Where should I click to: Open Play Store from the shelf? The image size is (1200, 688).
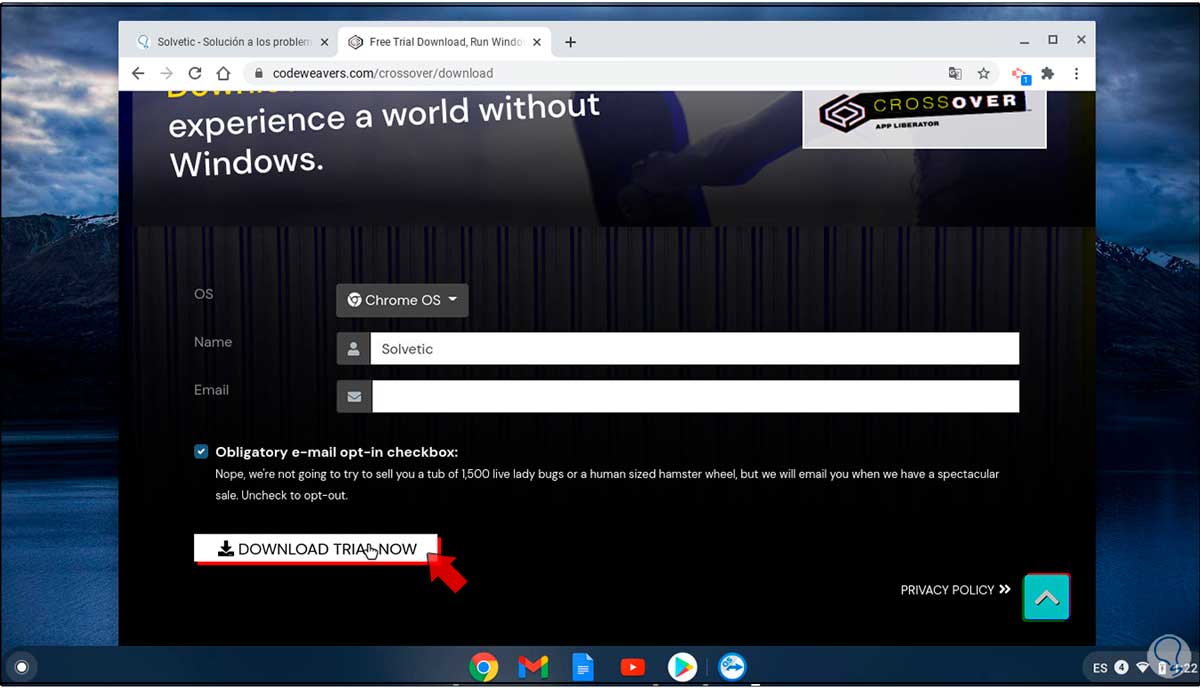(x=682, y=667)
